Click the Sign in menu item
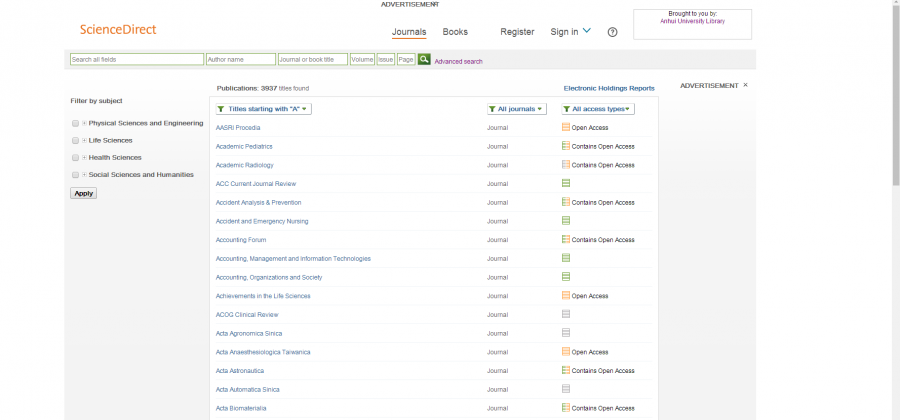The width and height of the screenshot is (900, 420). pos(564,32)
